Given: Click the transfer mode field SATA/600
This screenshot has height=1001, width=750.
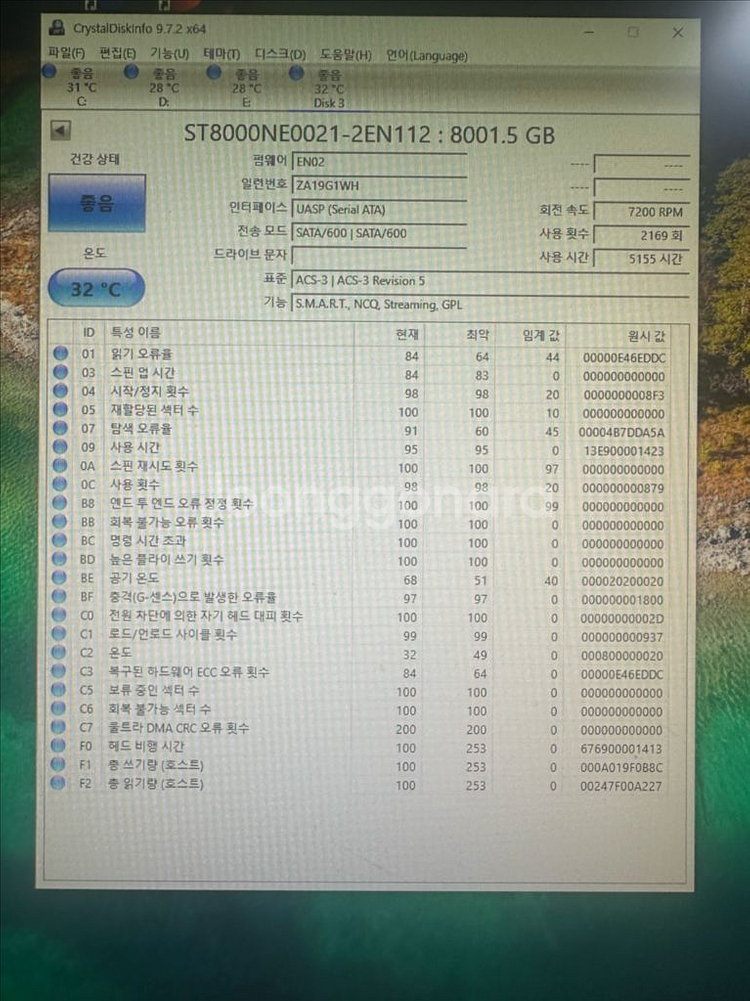Looking at the screenshot, I should pyautogui.click(x=379, y=233).
